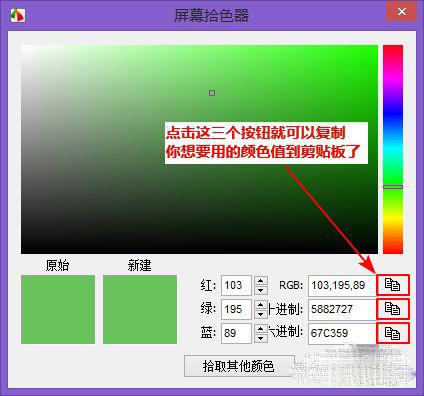Click the hex field 67C359
The height and width of the screenshot is (396, 424).
(x=342, y=333)
